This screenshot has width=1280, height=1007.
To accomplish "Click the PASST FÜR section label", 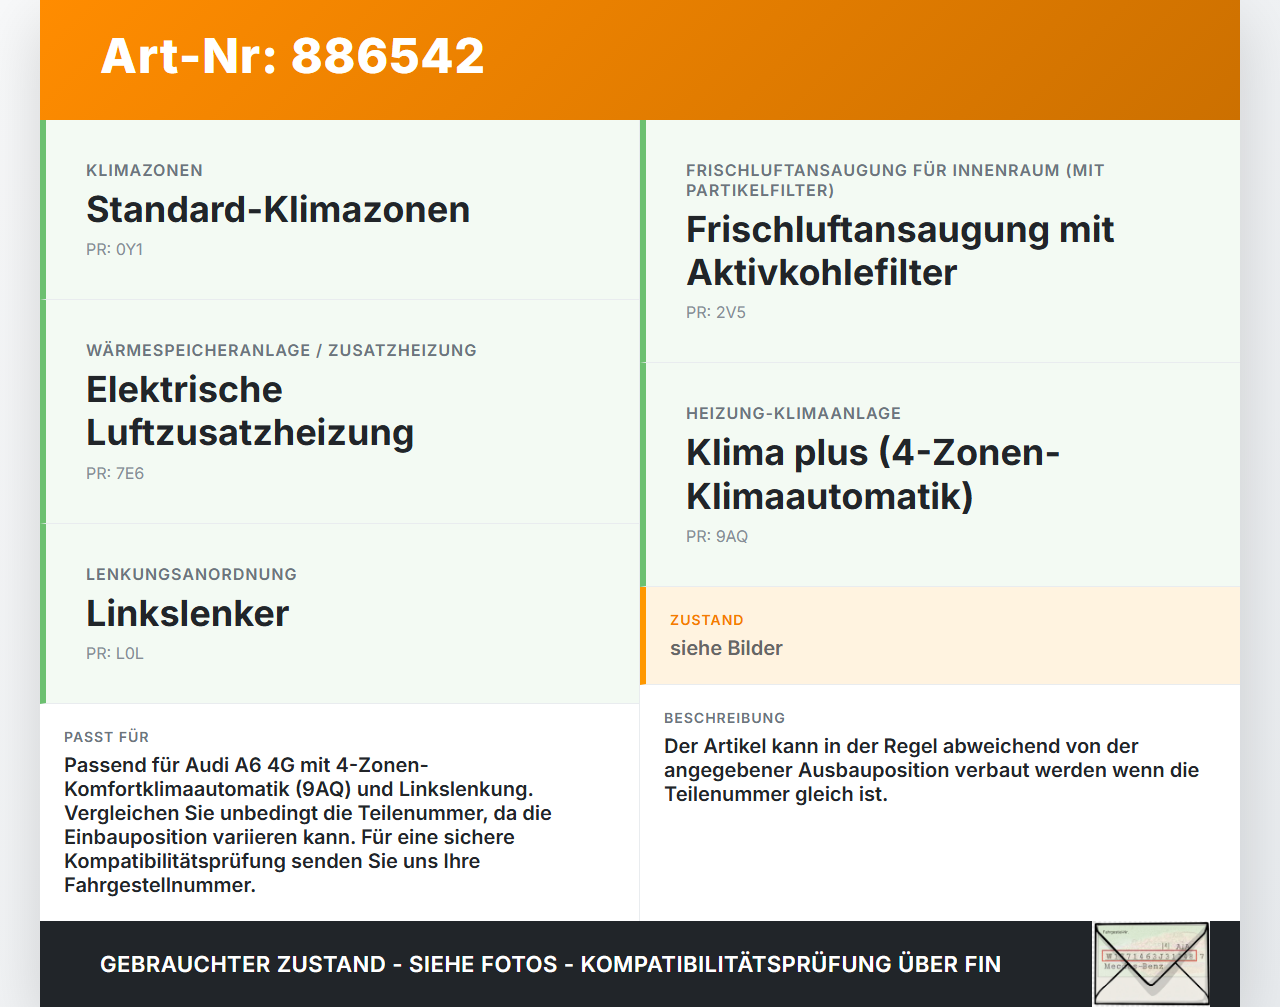I will point(107,737).
